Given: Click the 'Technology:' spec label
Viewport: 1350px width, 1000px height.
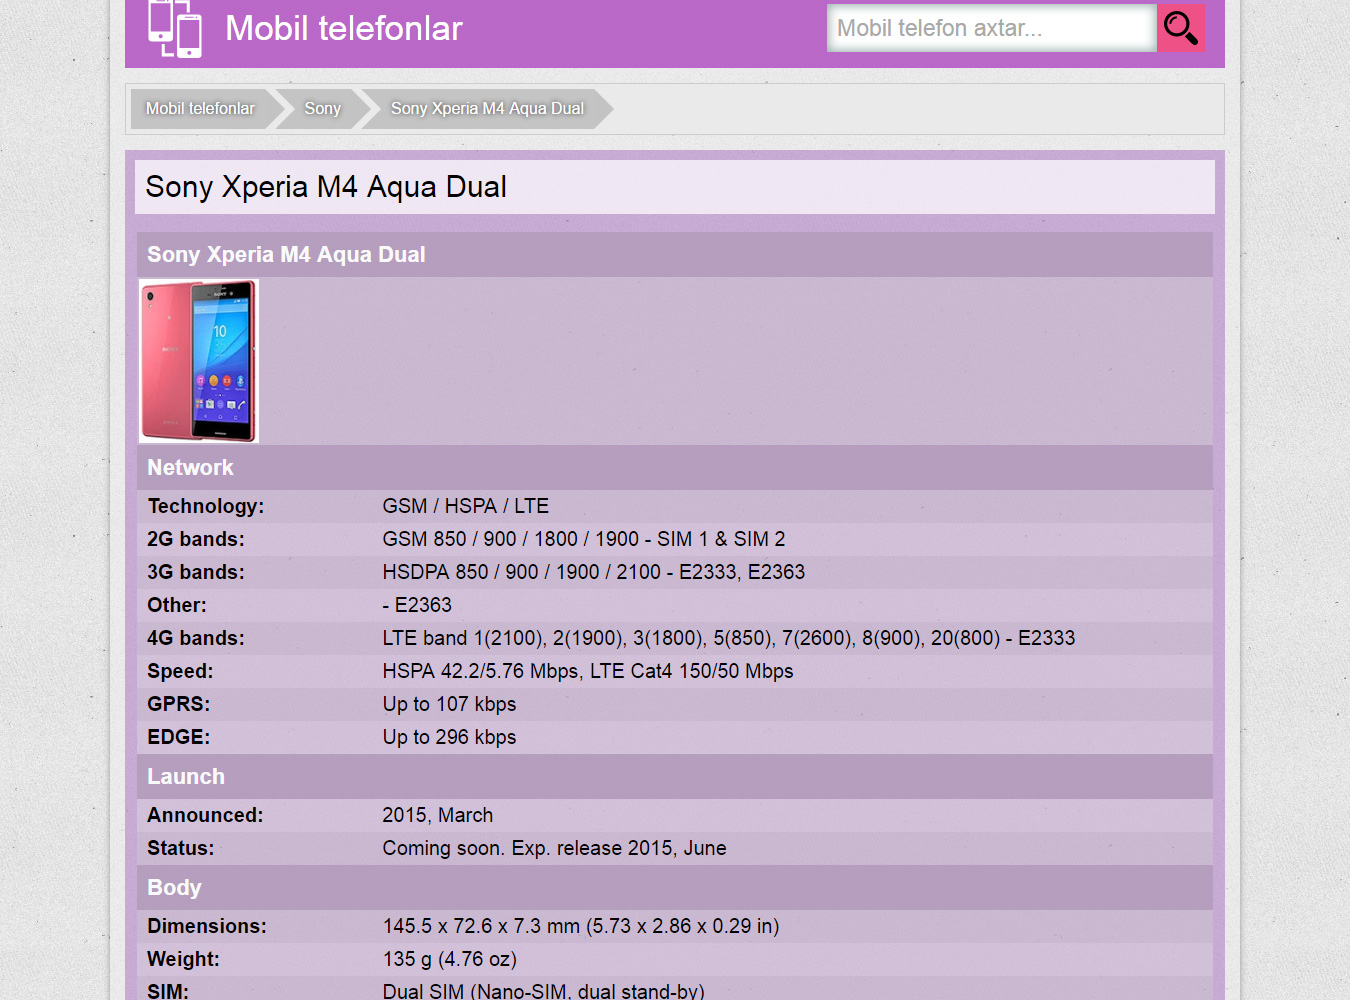Looking at the screenshot, I should [x=205, y=506].
